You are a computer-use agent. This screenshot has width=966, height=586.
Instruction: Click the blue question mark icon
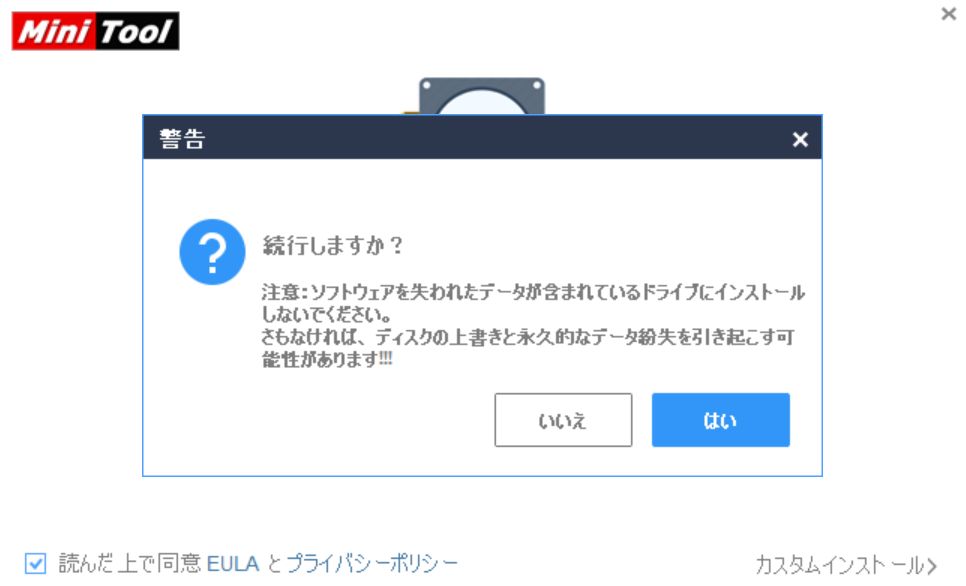click(212, 252)
